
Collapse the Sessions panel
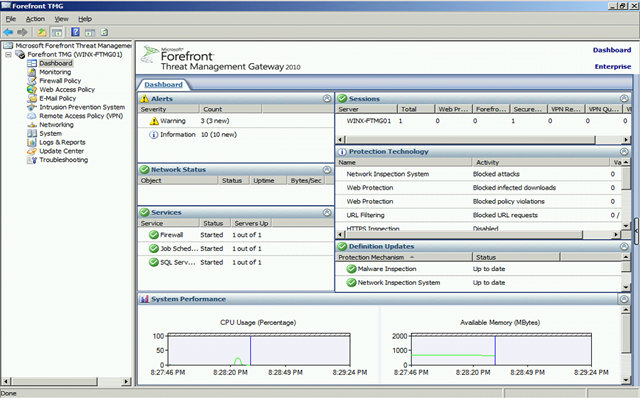point(624,98)
